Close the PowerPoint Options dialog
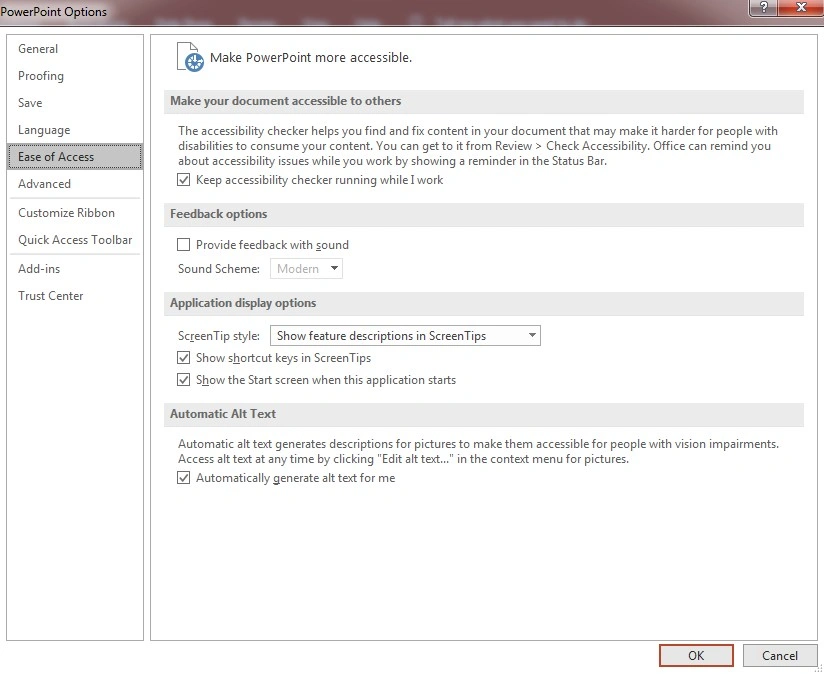Screen dimensions: 824x674 tap(803, 10)
